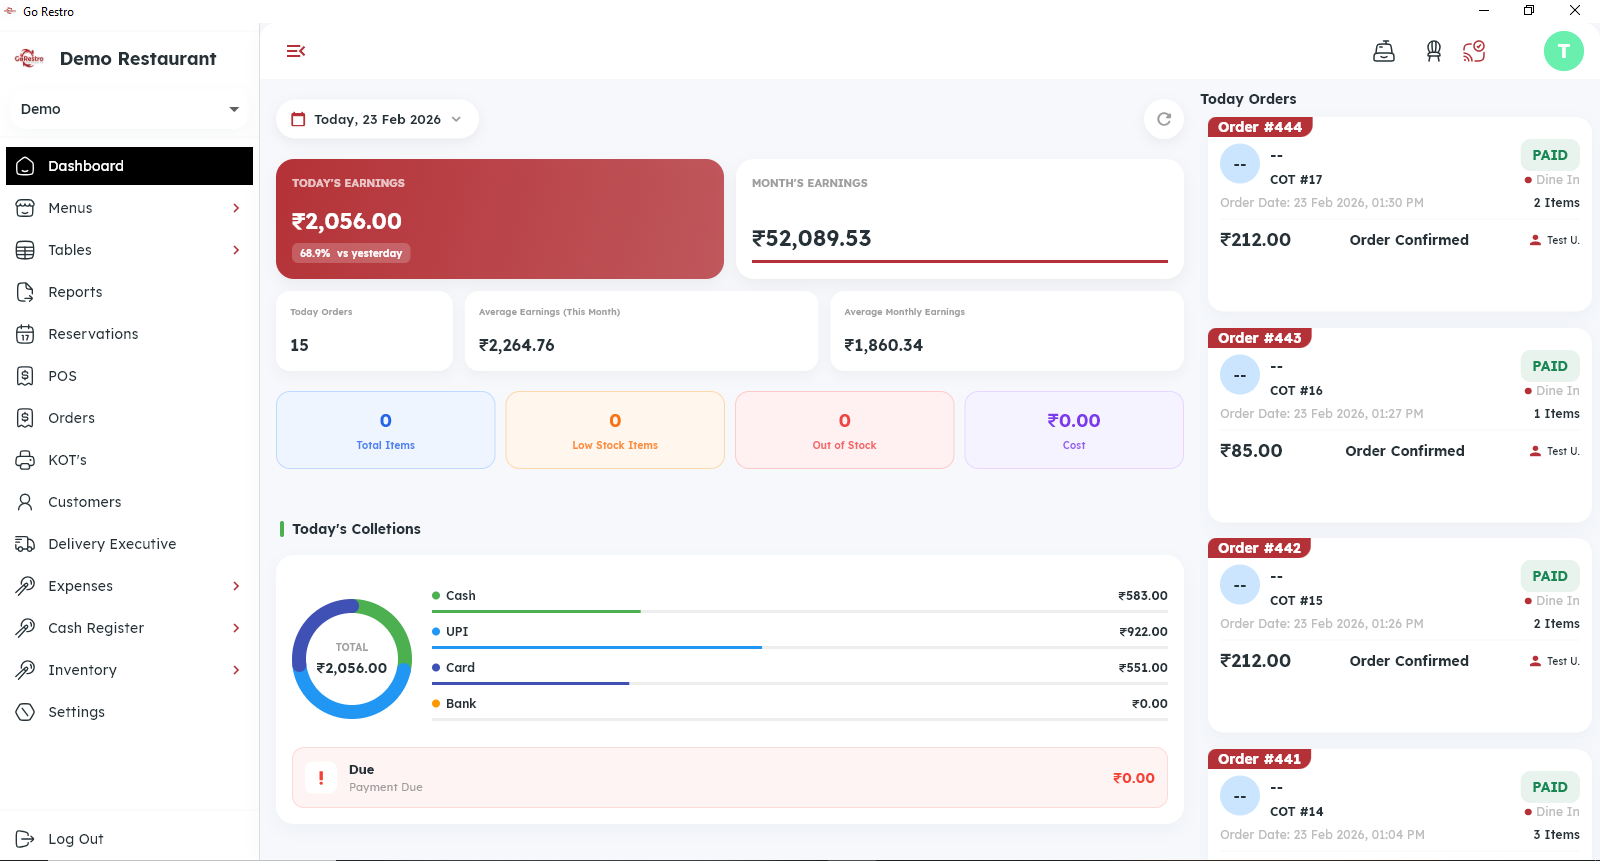Click the Due Payment Due ₹0.00 amount
Image resolution: width=1600 pixels, height=861 pixels.
coord(1134,778)
